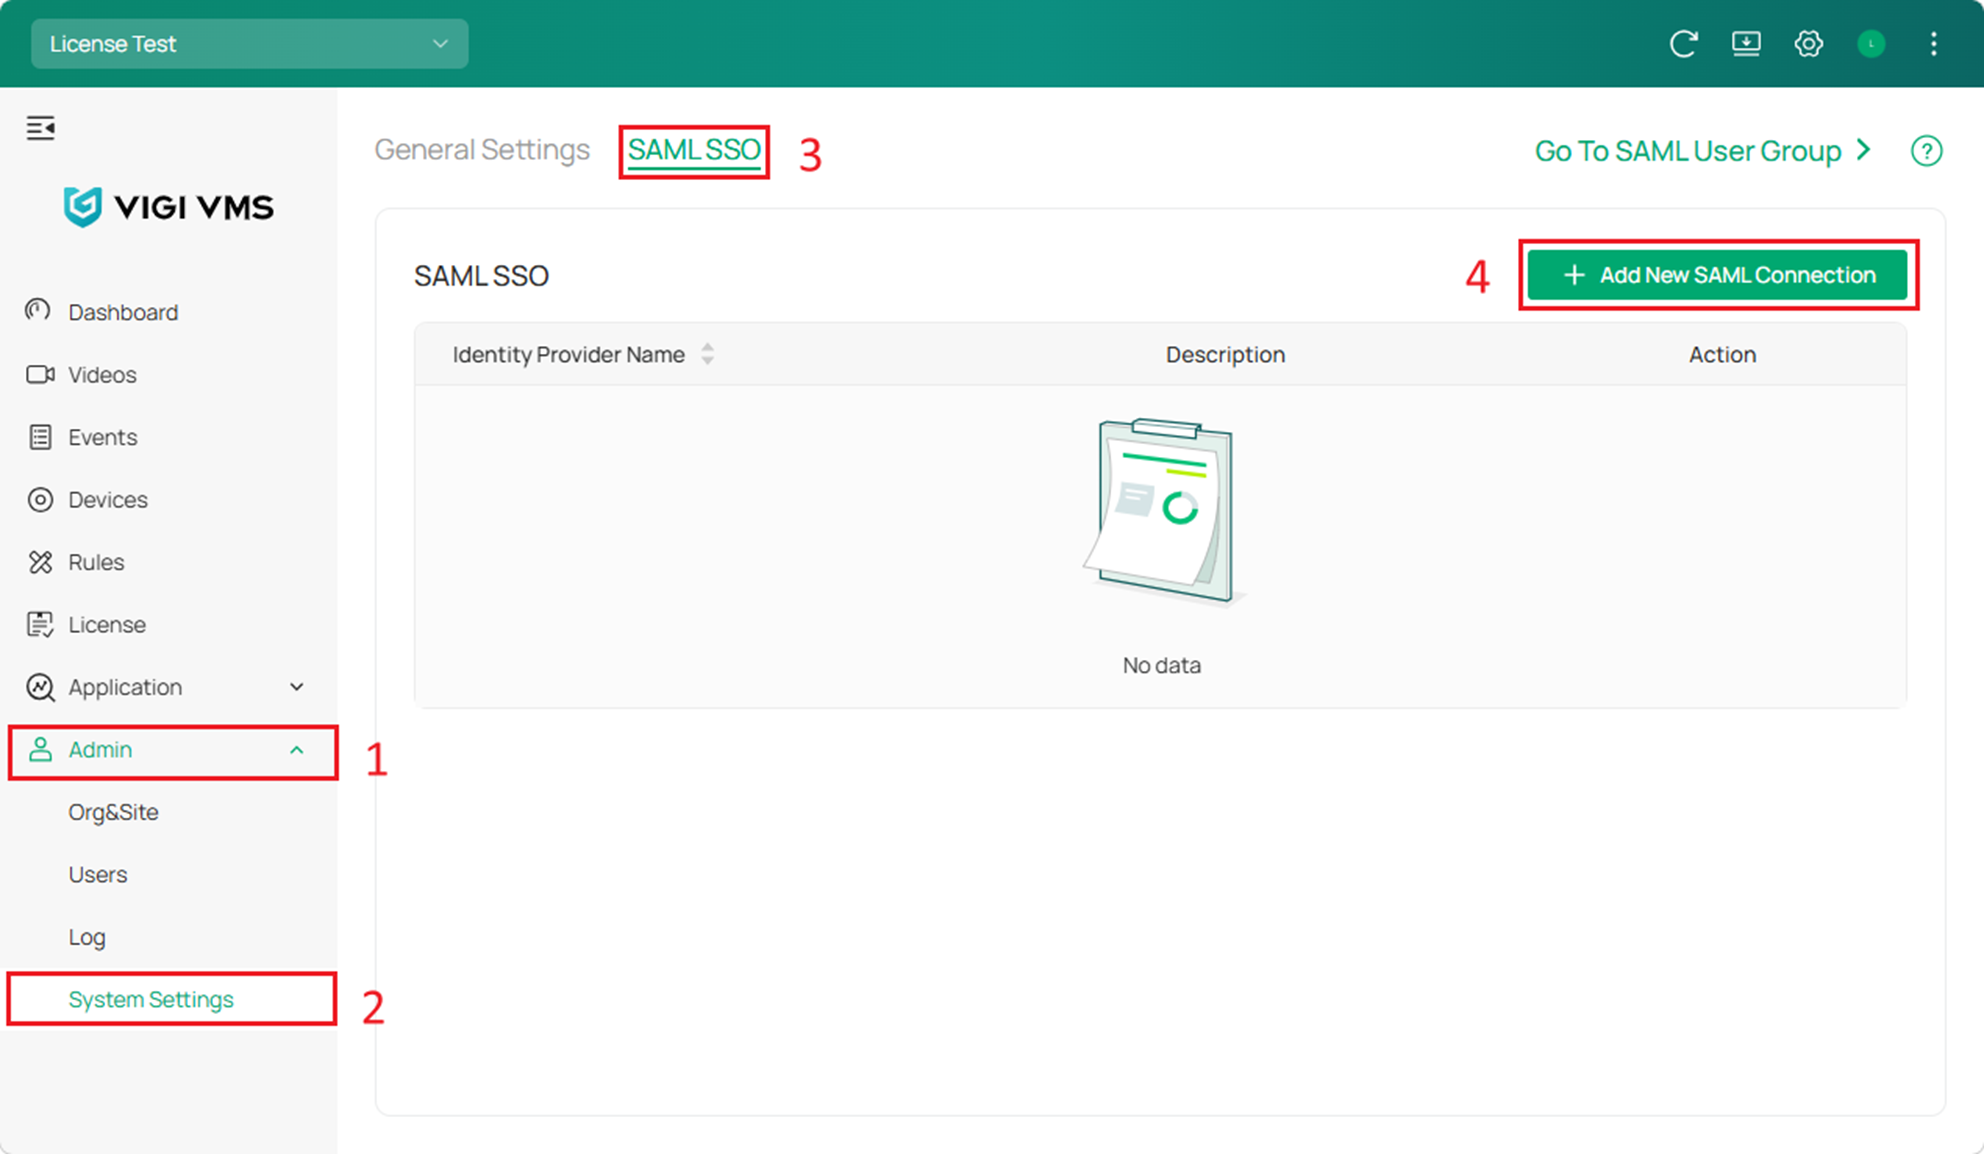This screenshot has width=1984, height=1154.
Task: Open Log under Admin
Action: click(87, 937)
